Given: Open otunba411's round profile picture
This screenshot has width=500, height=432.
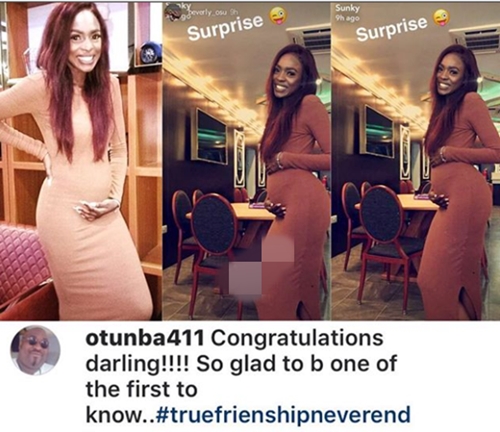Looking at the screenshot, I should pos(35,350).
